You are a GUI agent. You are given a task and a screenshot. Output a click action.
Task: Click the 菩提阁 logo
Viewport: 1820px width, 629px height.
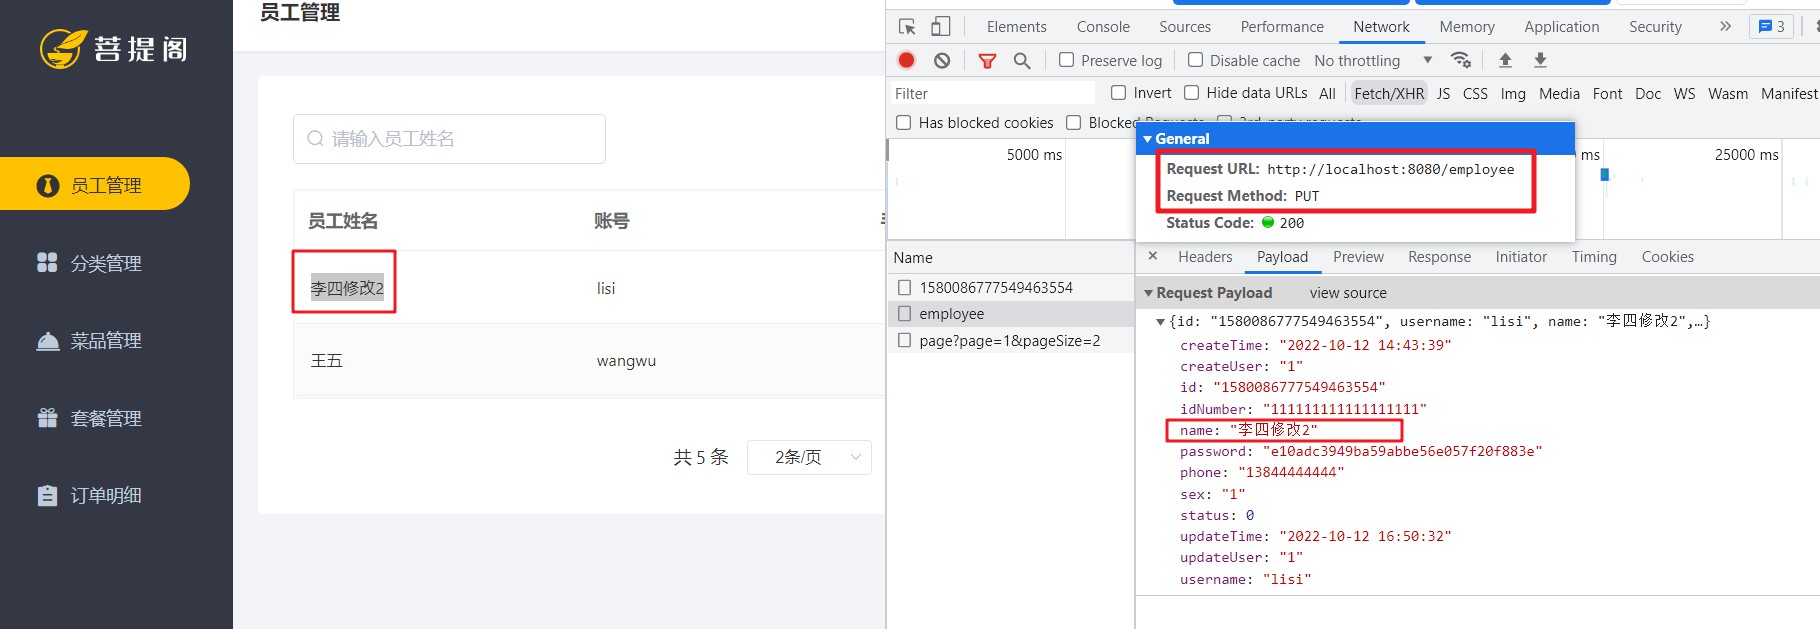[113, 48]
